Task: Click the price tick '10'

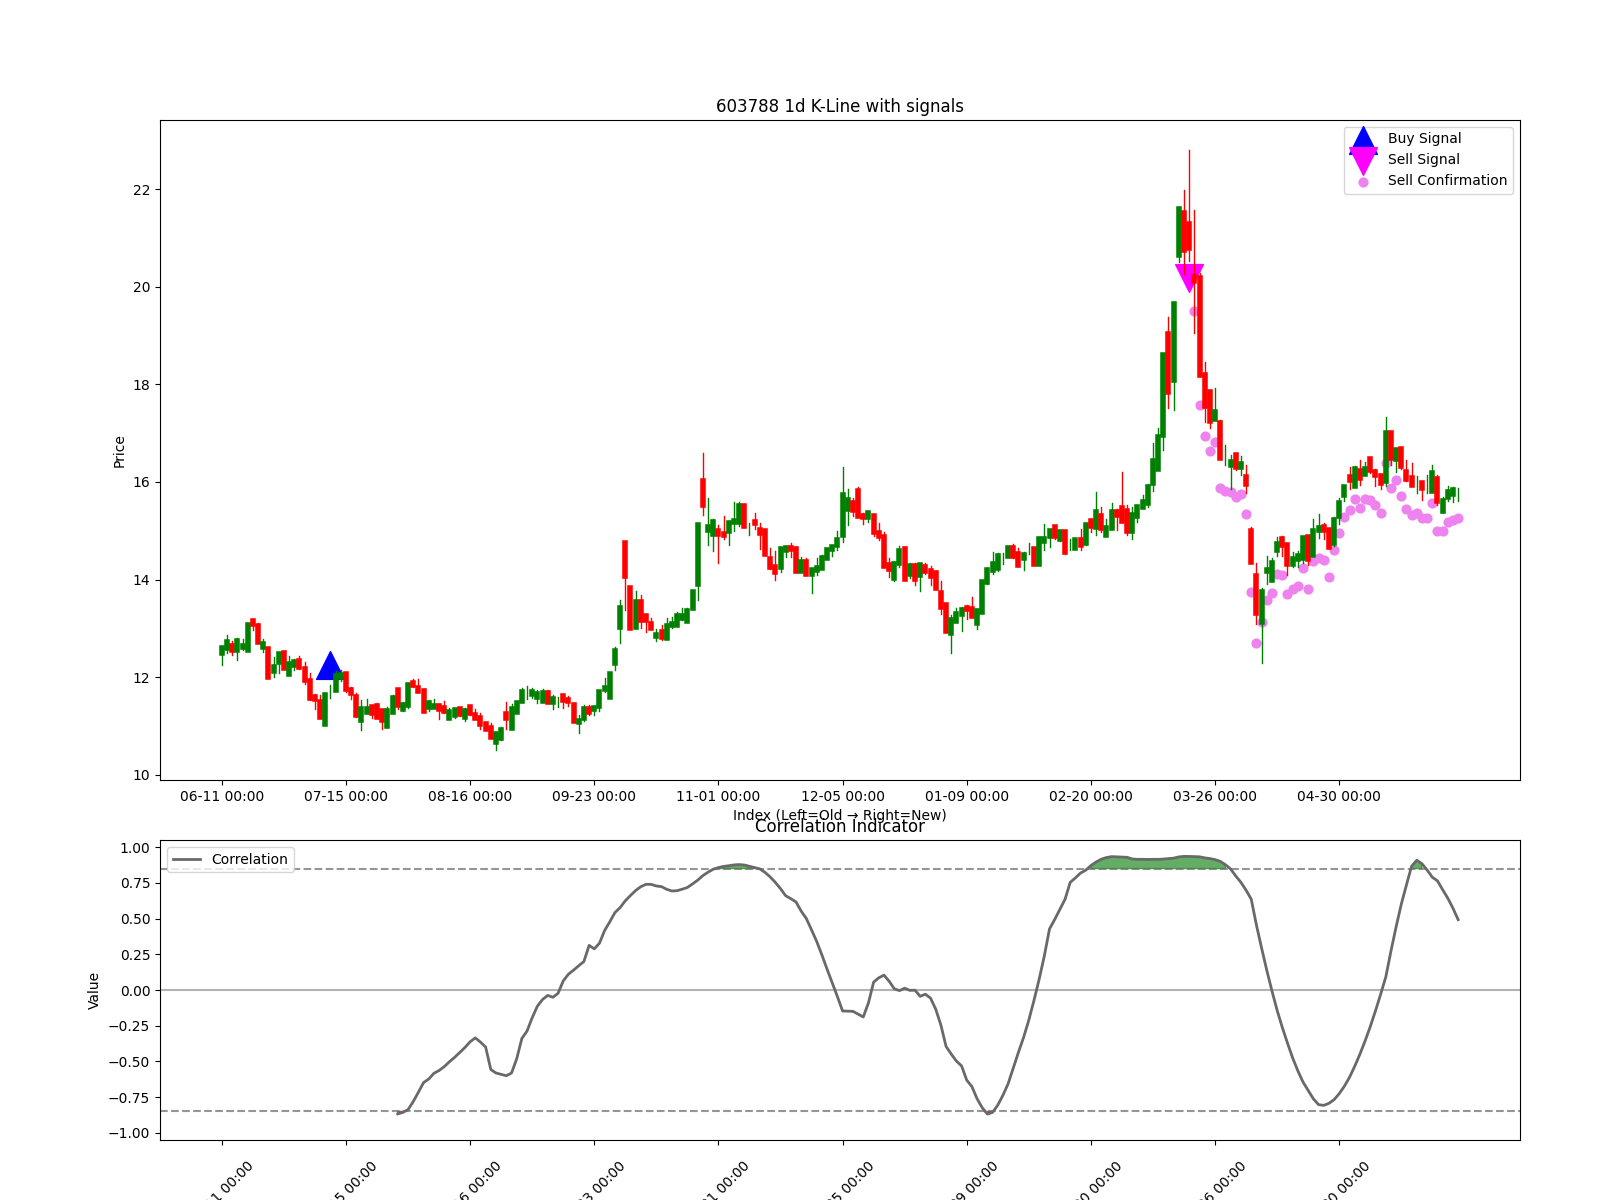Action: (x=141, y=776)
